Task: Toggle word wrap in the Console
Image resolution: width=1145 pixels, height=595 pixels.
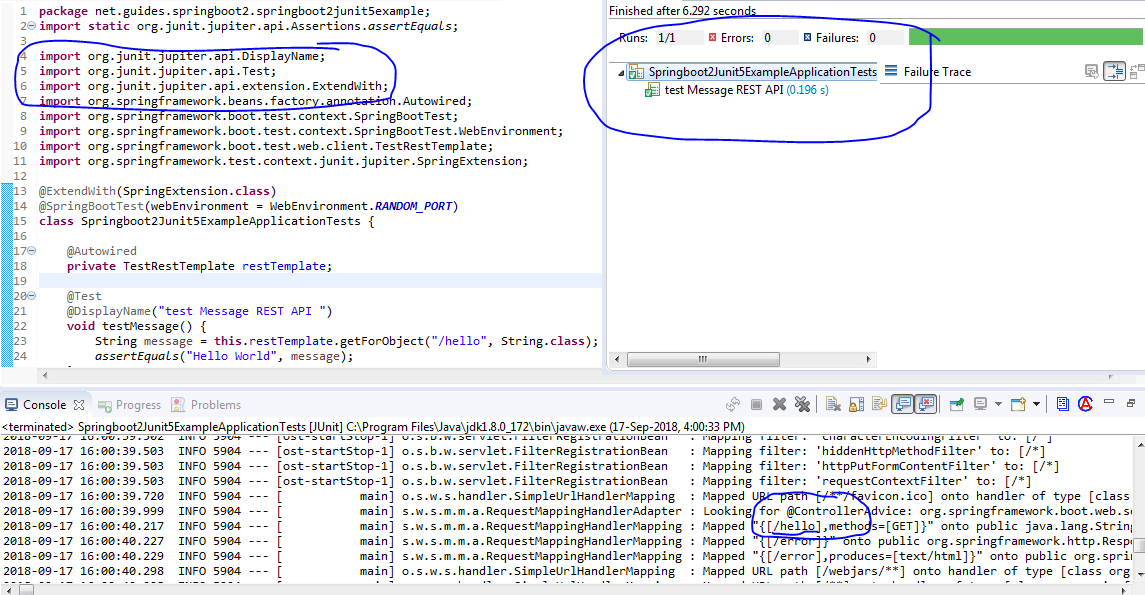Action: pos(877,404)
